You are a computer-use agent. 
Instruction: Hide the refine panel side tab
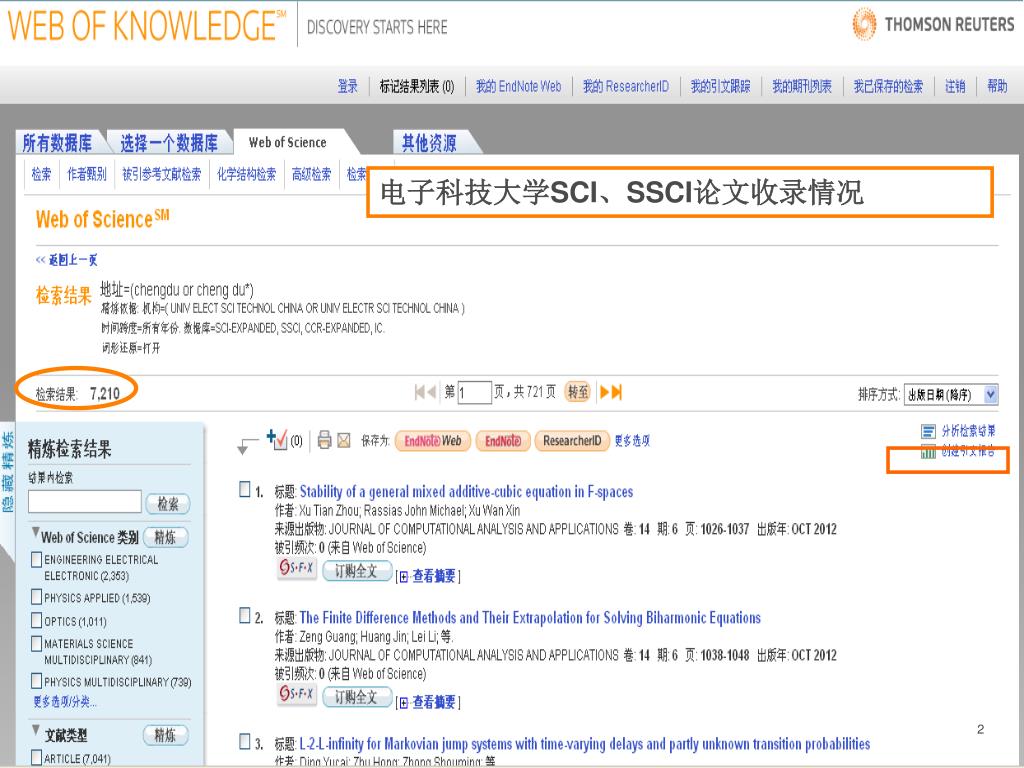coord(7,472)
